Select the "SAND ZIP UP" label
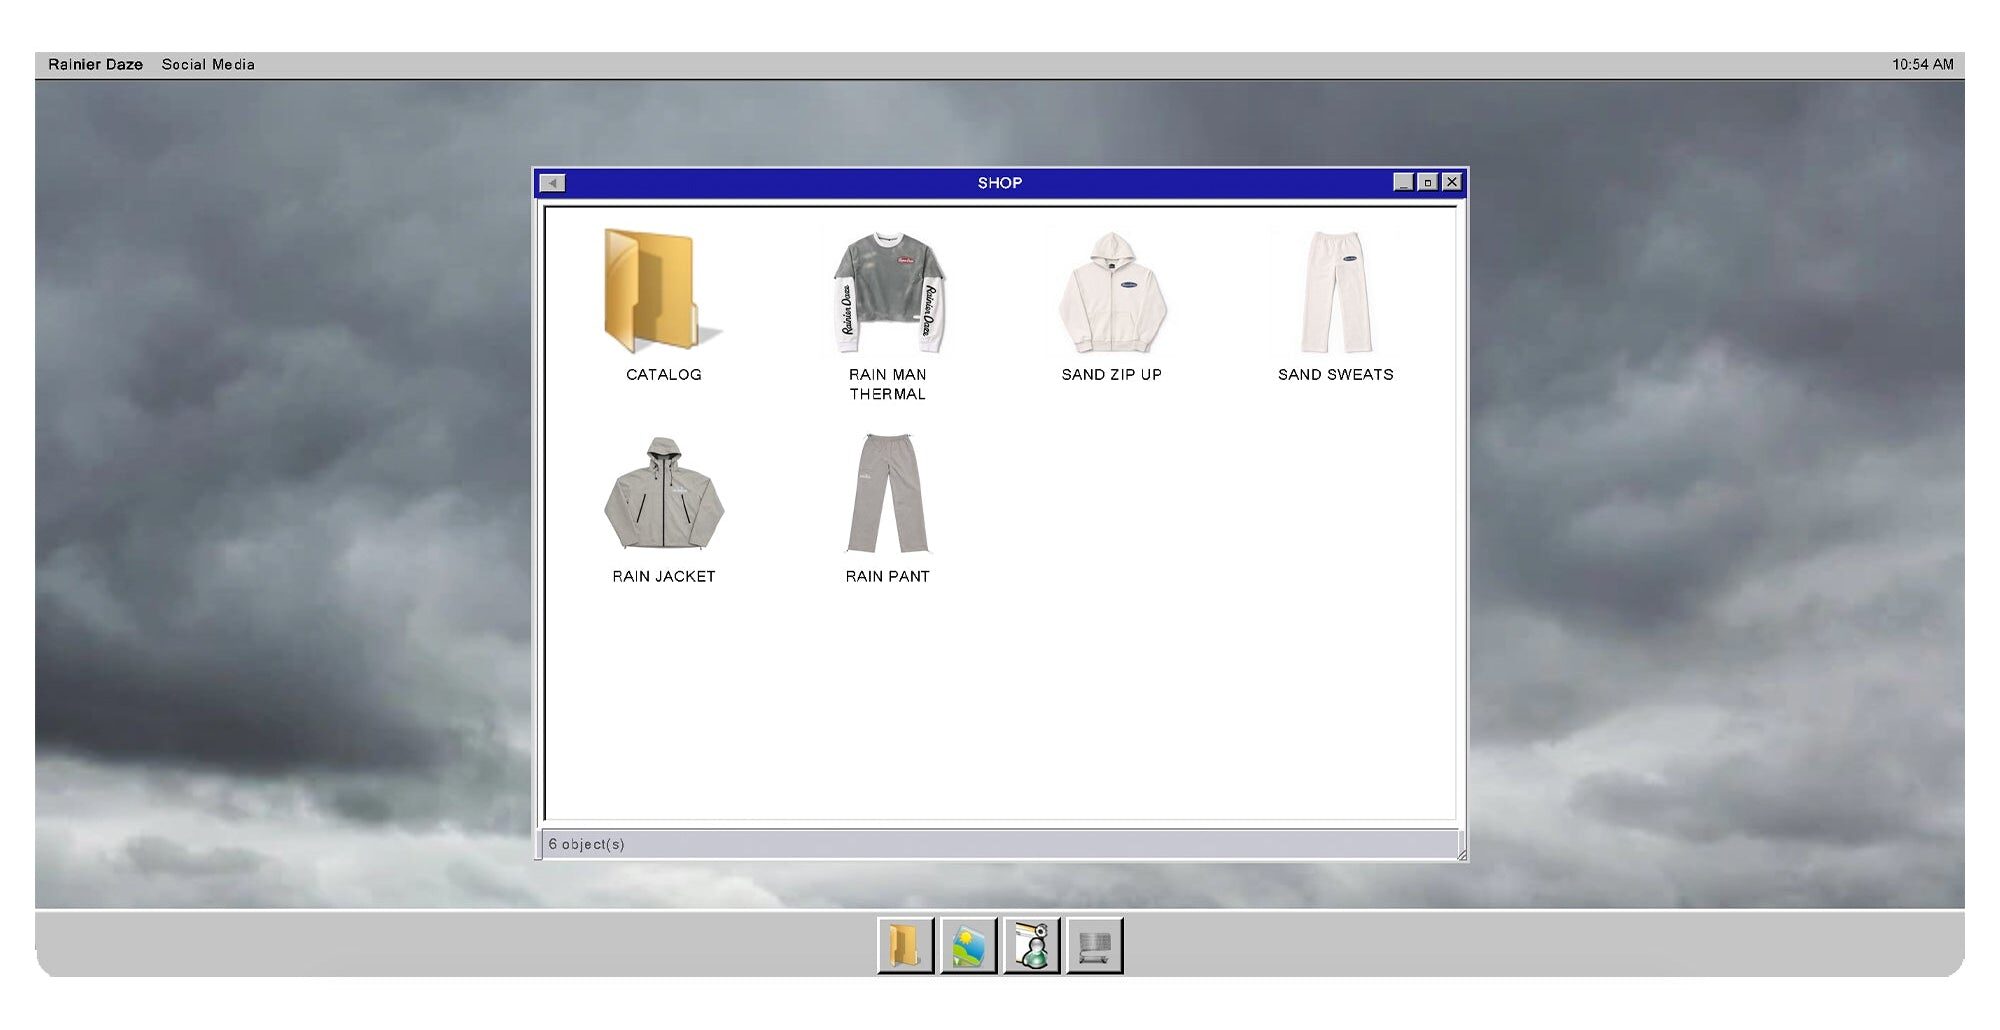The height and width of the screenshot is (1030, 2000). [x=1112, y=375]
